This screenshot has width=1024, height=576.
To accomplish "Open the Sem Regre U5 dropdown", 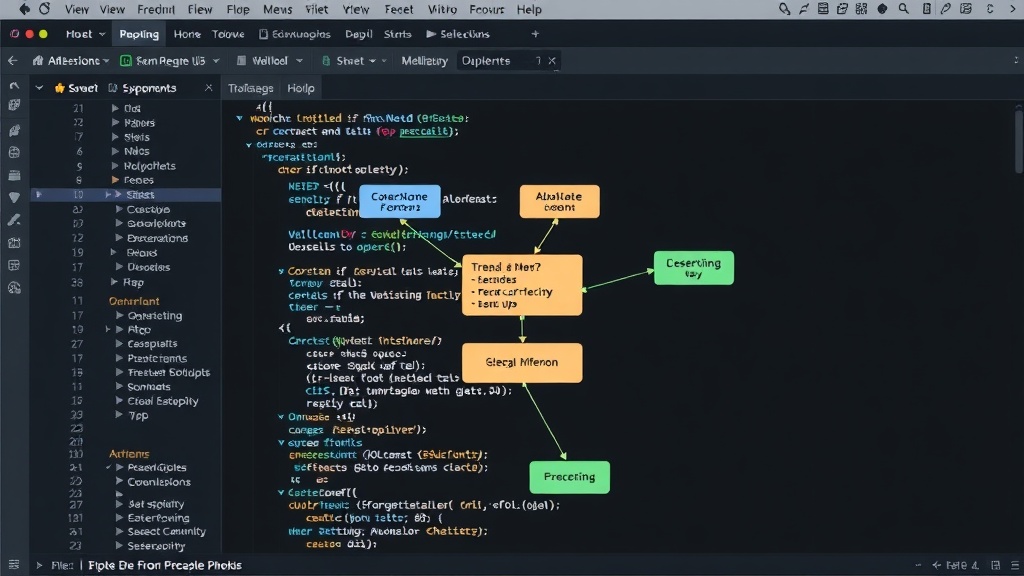I will click(170, 61).
